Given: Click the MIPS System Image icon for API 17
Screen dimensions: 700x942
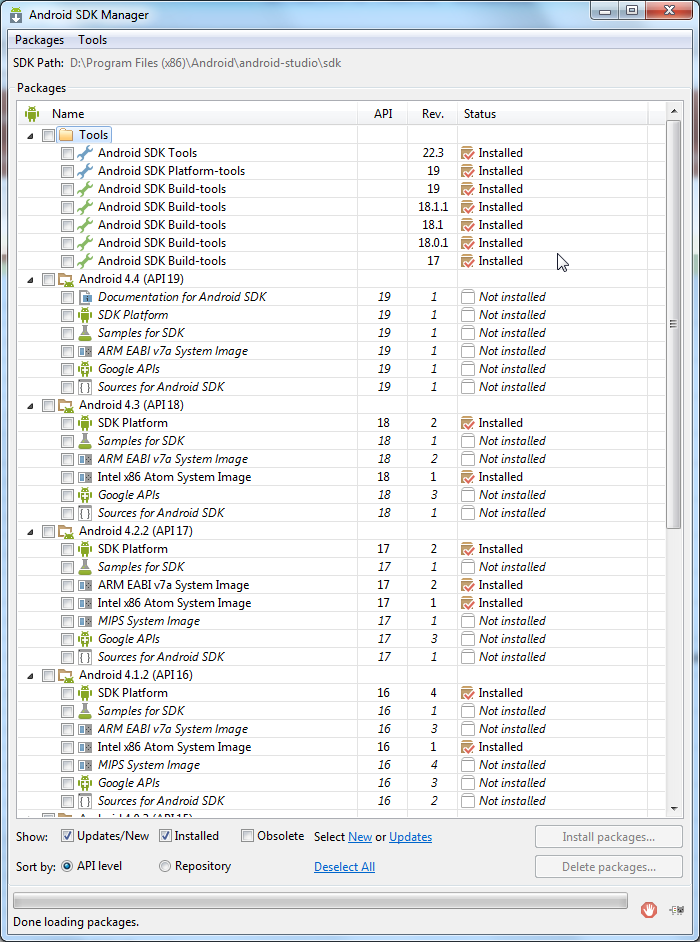Looking at the screenshot, I should [x=85, y=621].
